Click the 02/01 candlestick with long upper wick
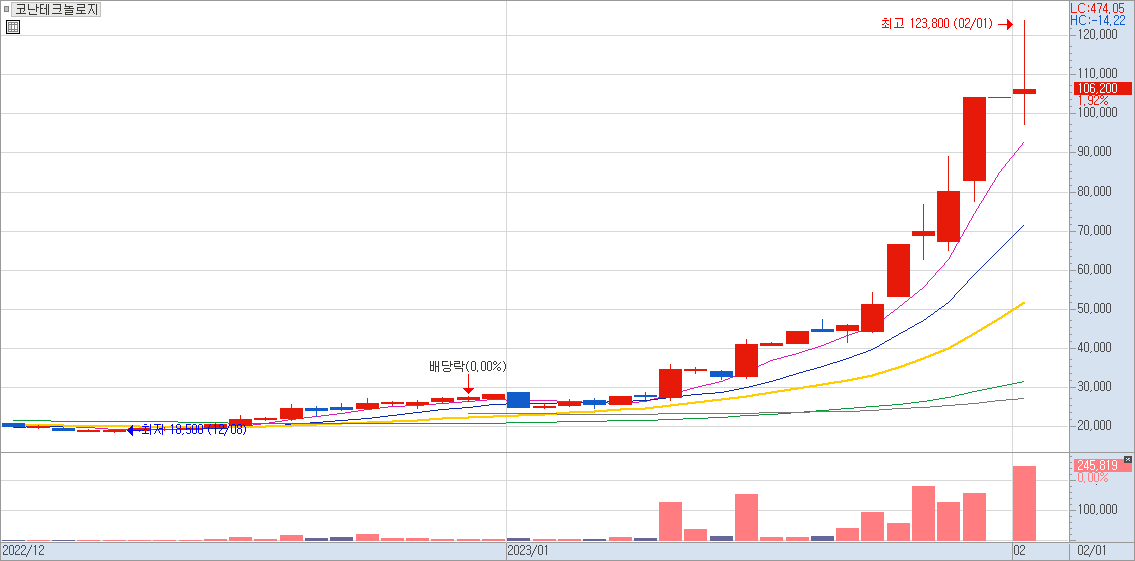The width and height of the screenshot is (1135, 561). click(x=1024, y=72)
